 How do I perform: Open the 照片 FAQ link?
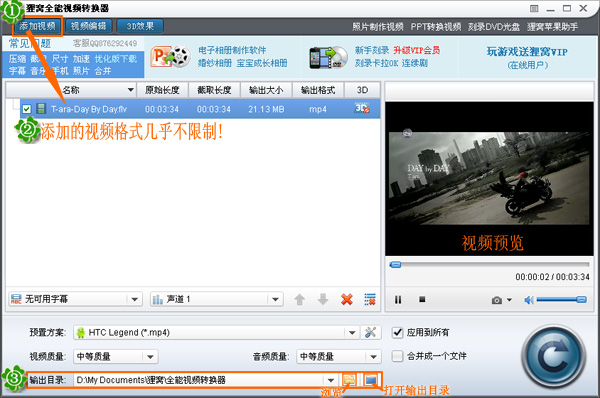coord(81,71)
